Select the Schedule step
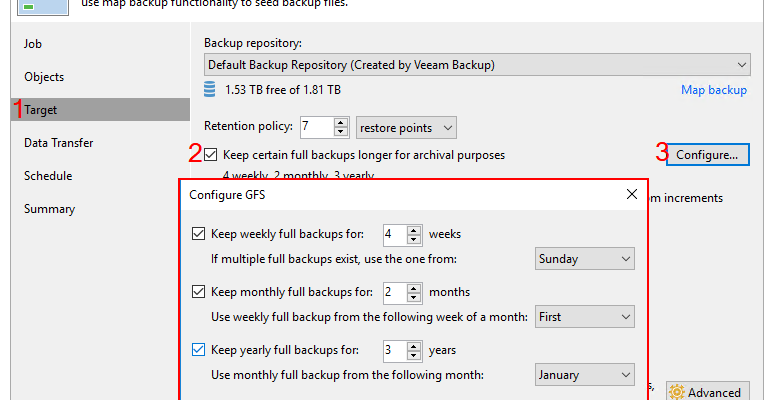 pyautogui.click(x=48, y=176)
